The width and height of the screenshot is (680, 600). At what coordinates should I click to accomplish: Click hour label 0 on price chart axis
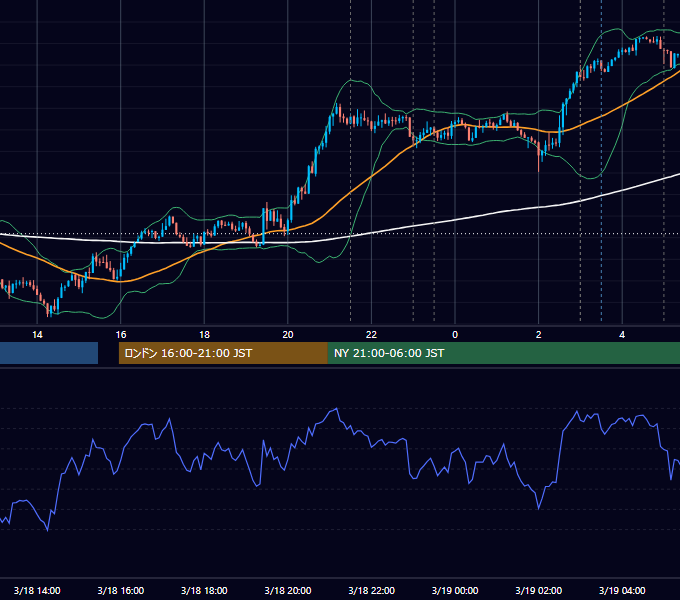[455, 334]
